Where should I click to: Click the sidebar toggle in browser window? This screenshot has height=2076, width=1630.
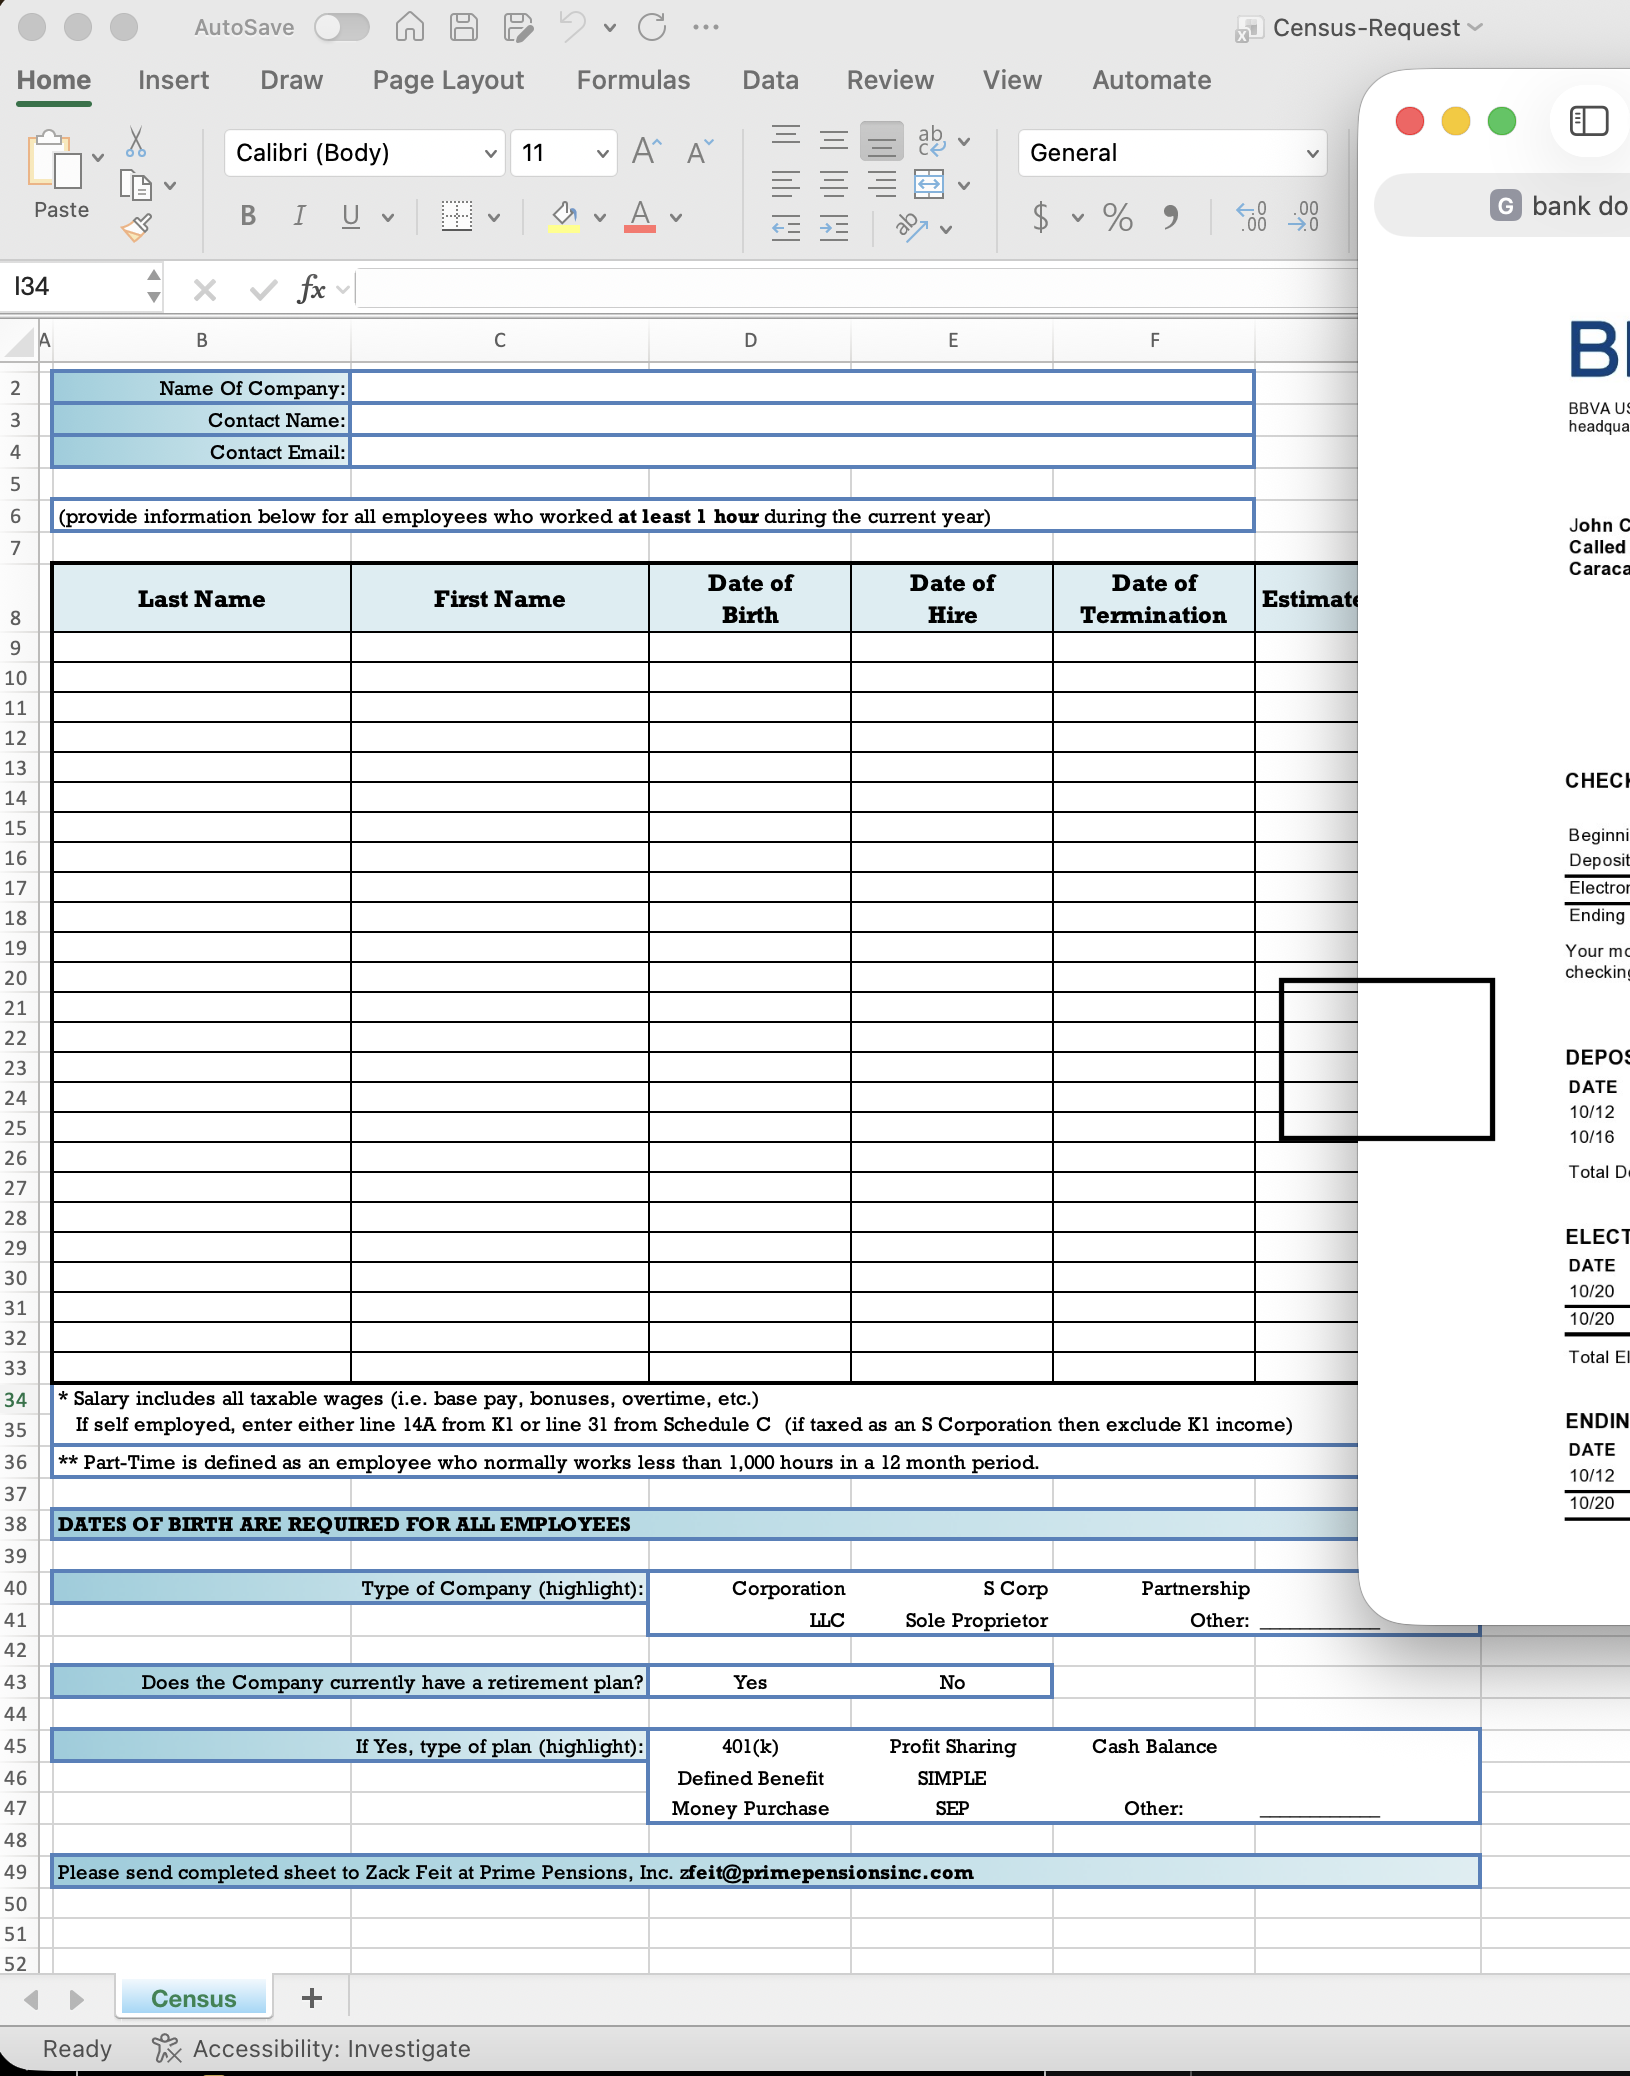1589,121
